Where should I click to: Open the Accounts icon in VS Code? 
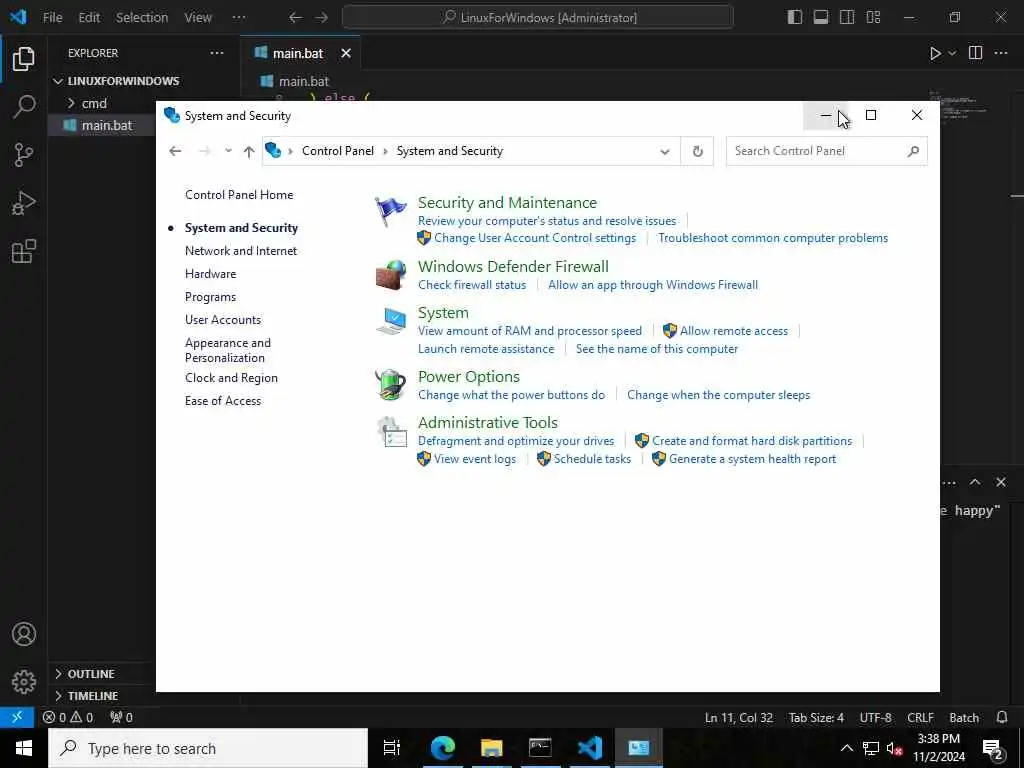(24, 634)
